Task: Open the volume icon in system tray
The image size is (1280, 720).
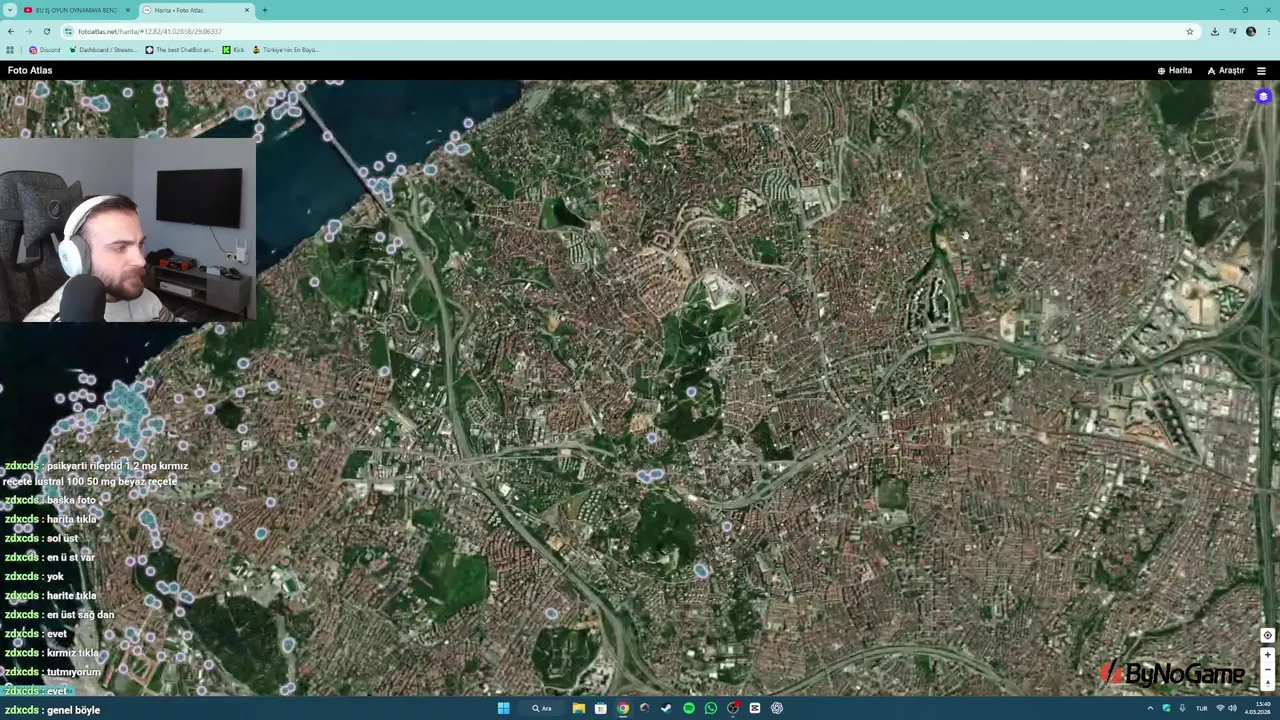Action: (x=1232, y=708)
